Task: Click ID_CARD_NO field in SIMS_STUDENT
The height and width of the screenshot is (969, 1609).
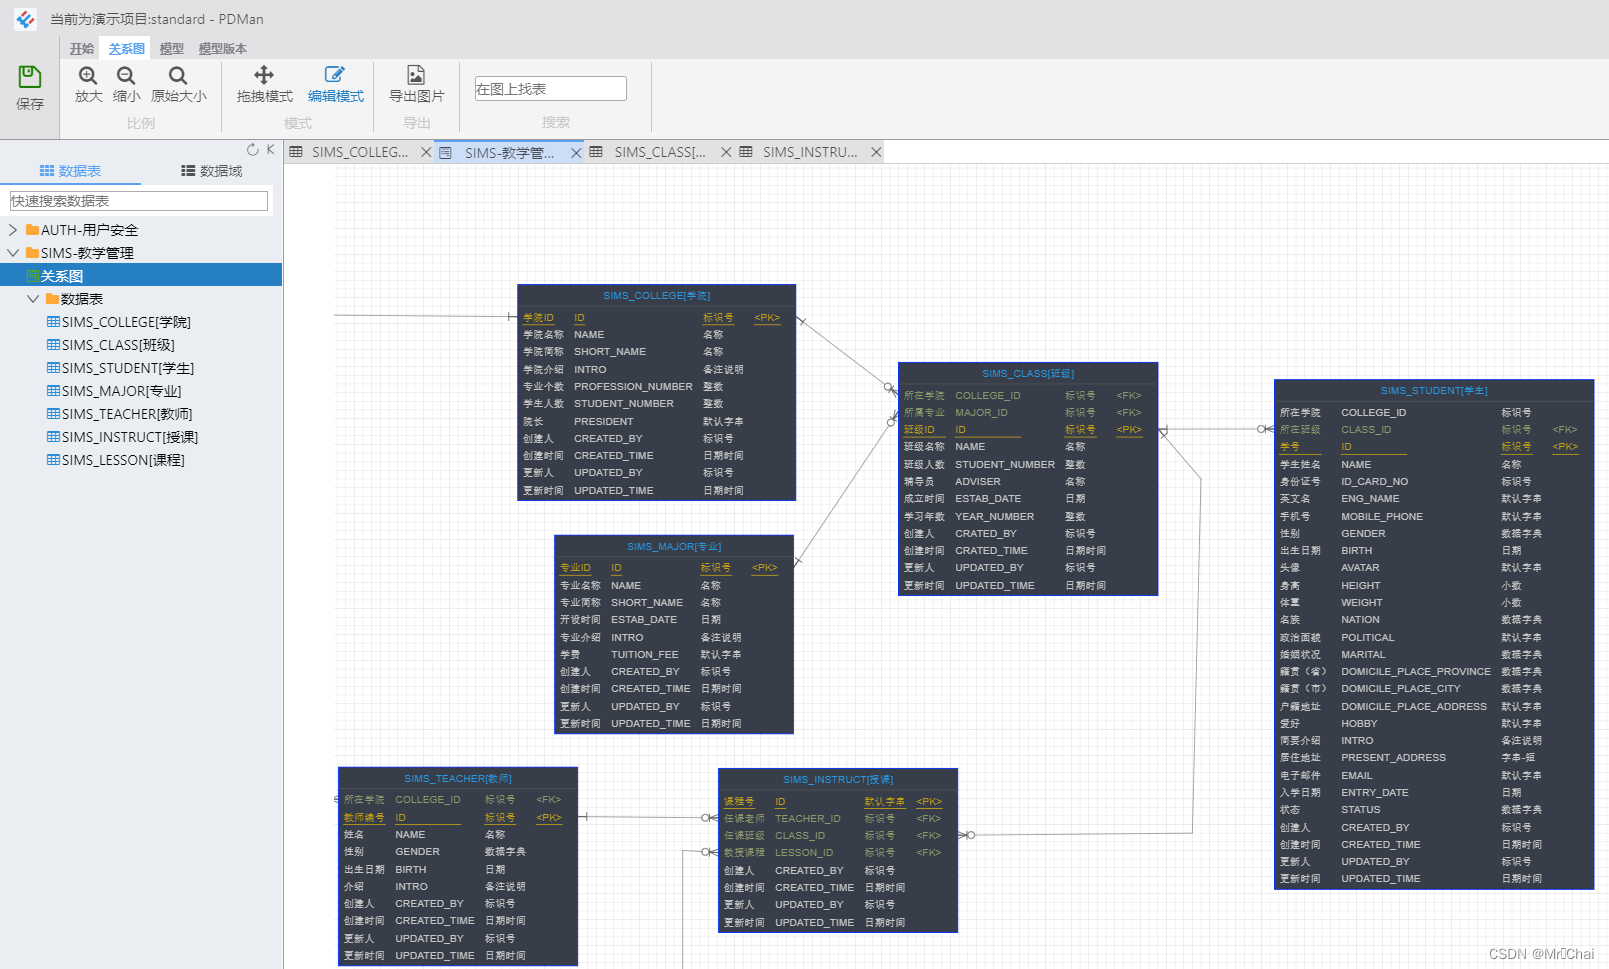Action: tap(1375, 482)
